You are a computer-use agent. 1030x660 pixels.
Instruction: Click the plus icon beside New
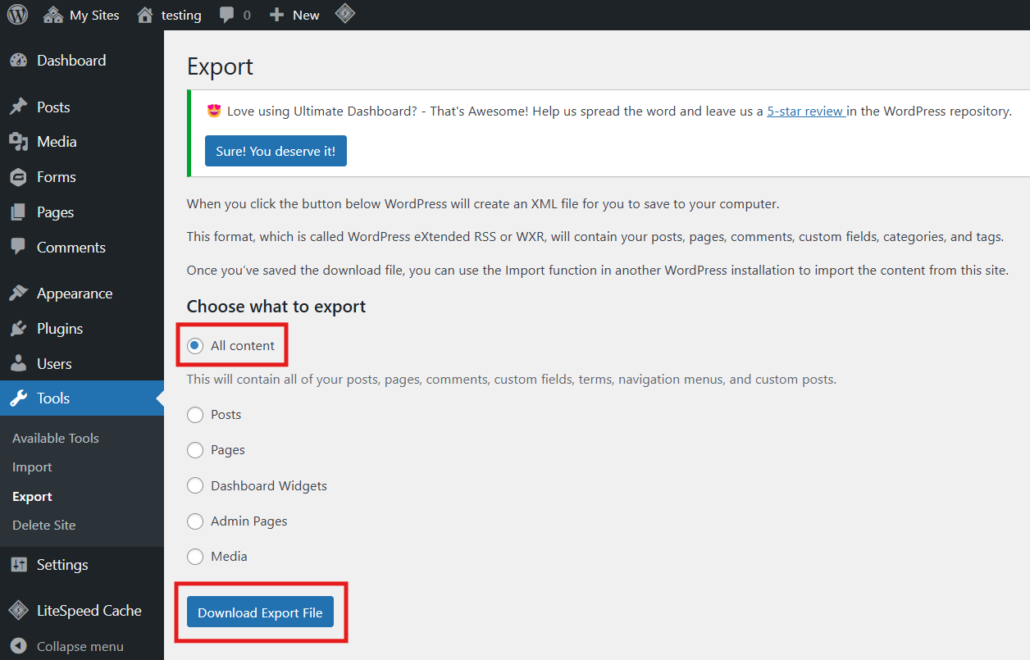[277, 14]
